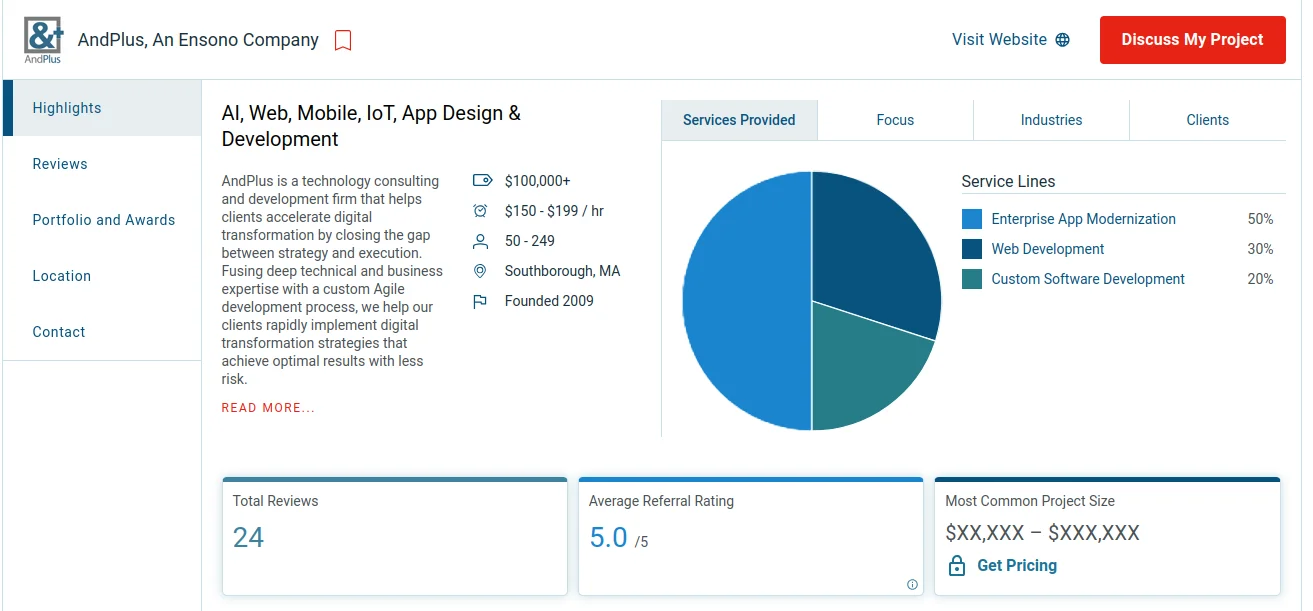Viewport: 1313px width, 611px height.
Task: Click the lock icon next to Get Pricing
Action: pyautogui.click(x=957, y=565)
